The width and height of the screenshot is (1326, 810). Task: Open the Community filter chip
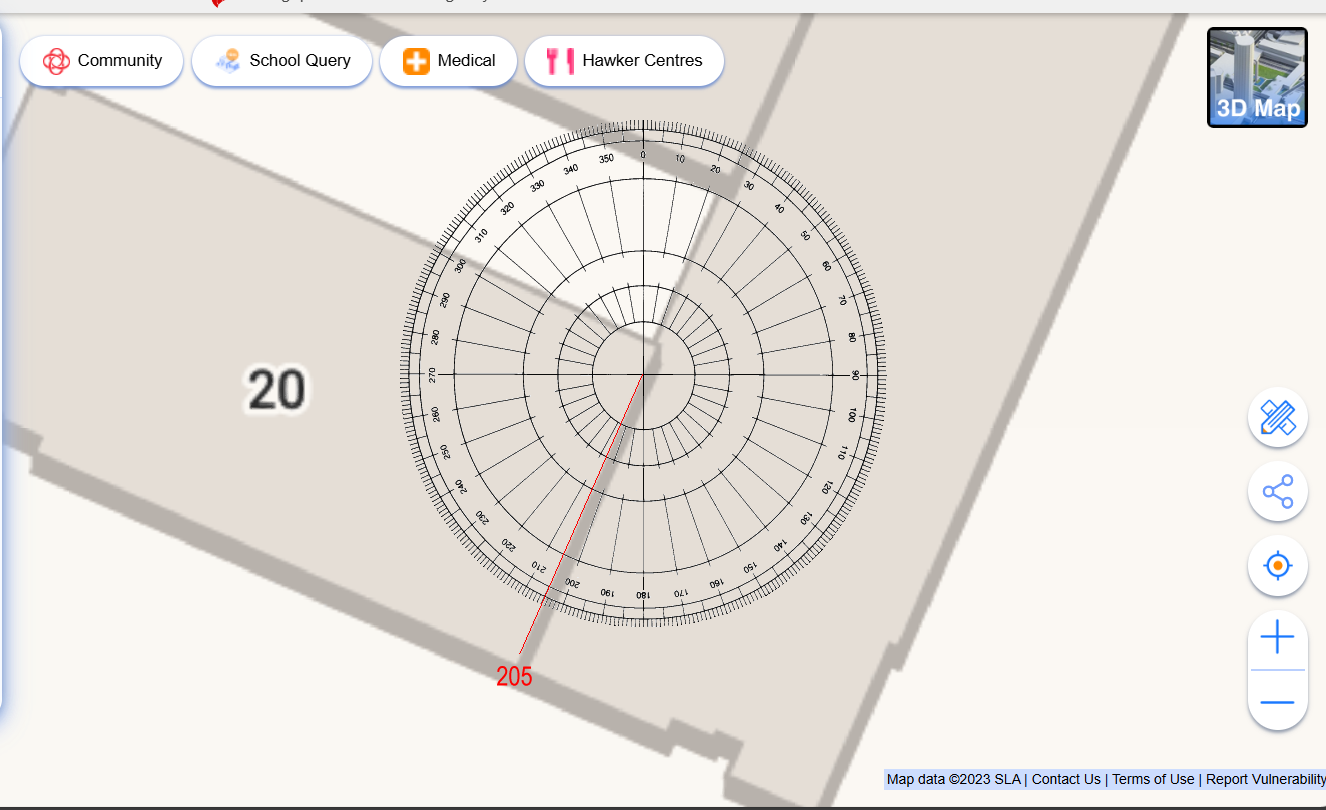(102, 61)
